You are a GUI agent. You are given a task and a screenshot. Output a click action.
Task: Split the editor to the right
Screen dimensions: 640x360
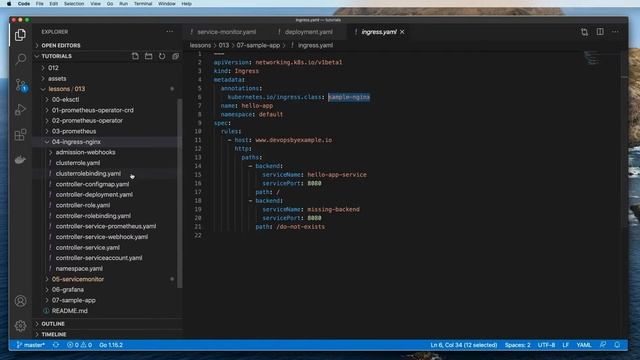coord(600,32)
